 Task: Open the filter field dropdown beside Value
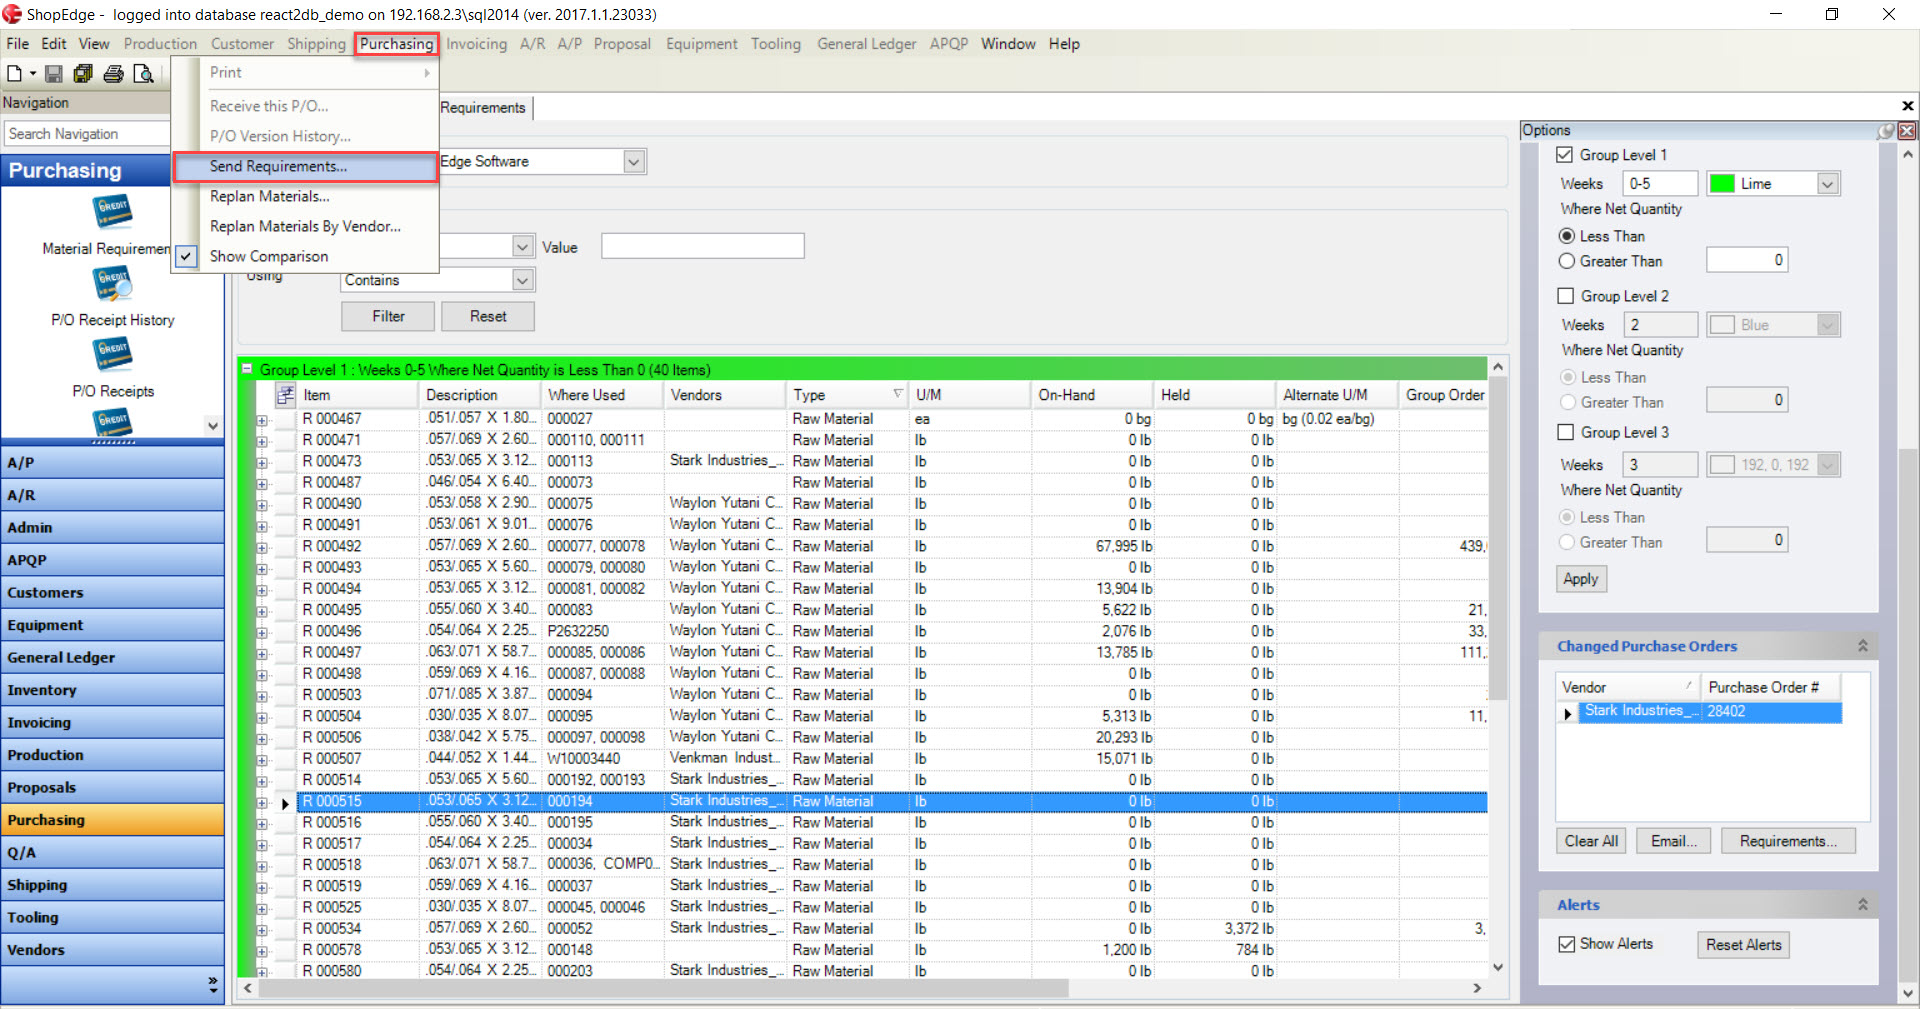click(x=522, y=246)
